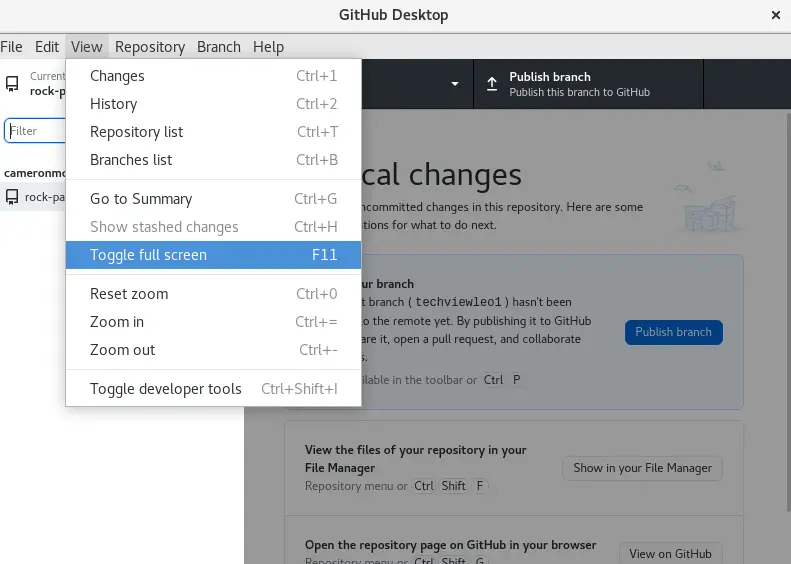Screen dimensions: 791x564
Task: Click Show in your File Manager button
Action: (x=642, y=468)
